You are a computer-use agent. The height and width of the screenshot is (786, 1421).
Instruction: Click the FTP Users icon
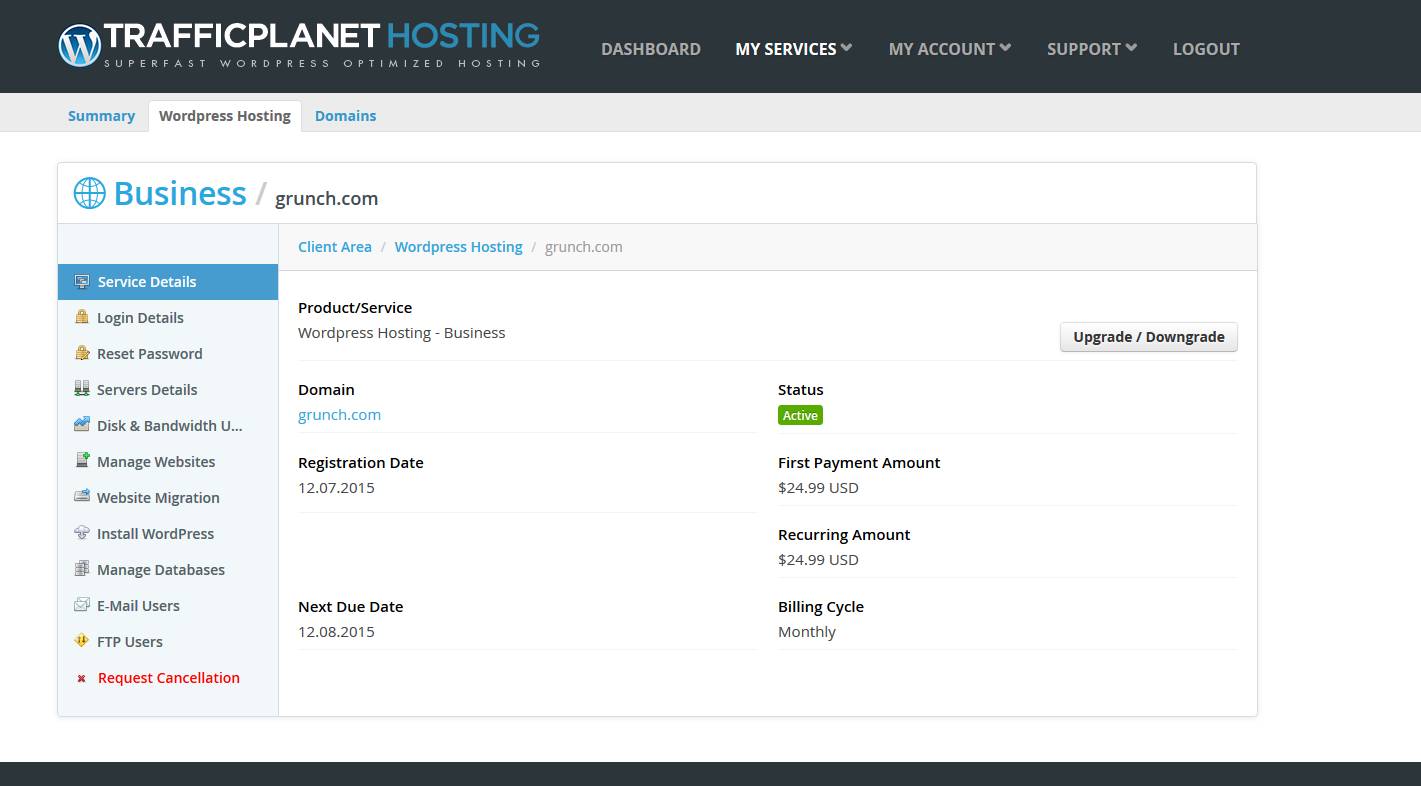82,641
